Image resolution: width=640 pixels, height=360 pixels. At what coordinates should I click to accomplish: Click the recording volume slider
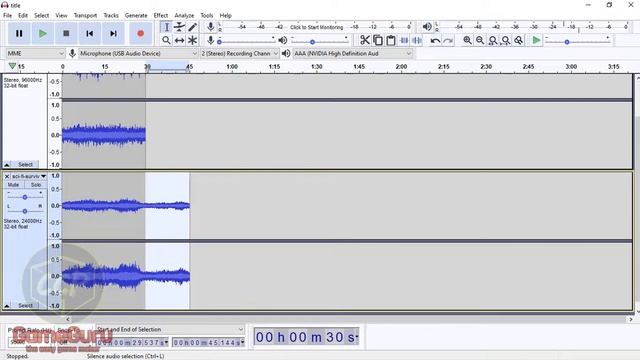coord(246,41)
